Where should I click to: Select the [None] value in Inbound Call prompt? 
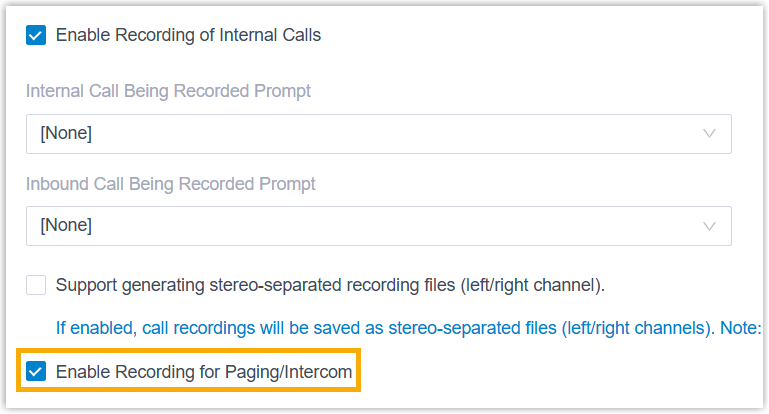(66, 225)
